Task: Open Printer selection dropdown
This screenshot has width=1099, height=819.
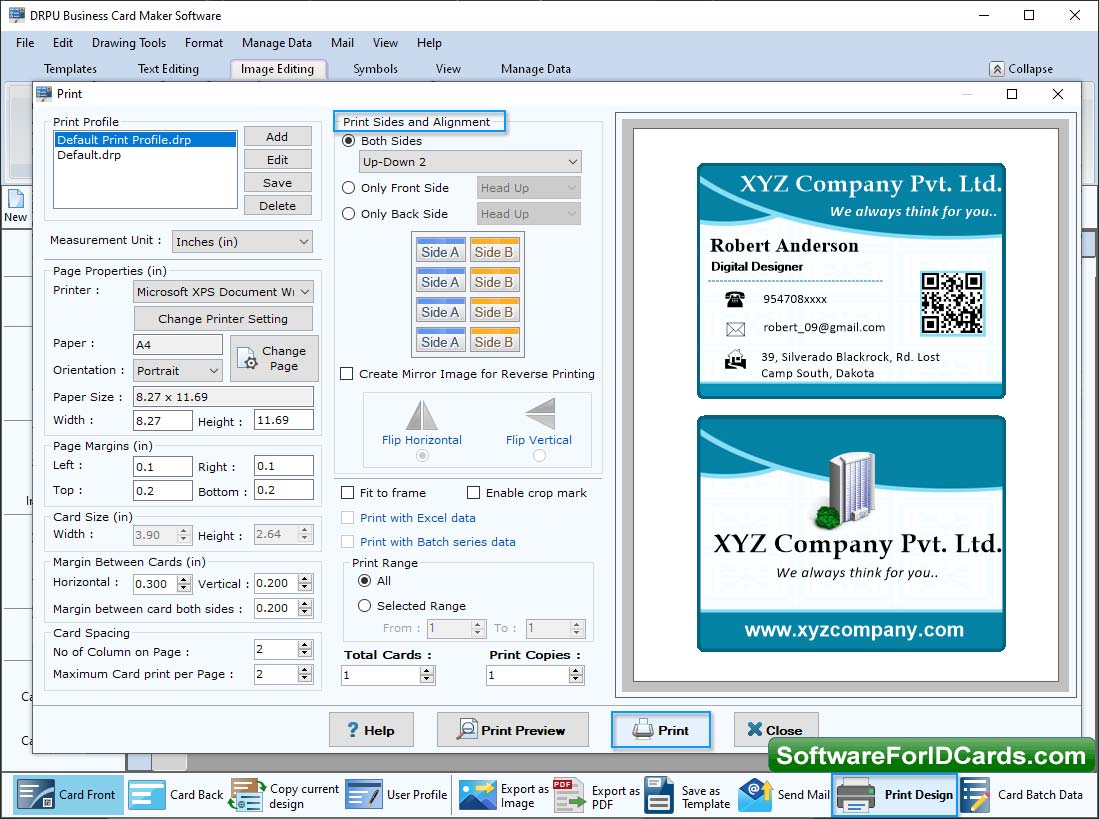Action: (223, 291)
